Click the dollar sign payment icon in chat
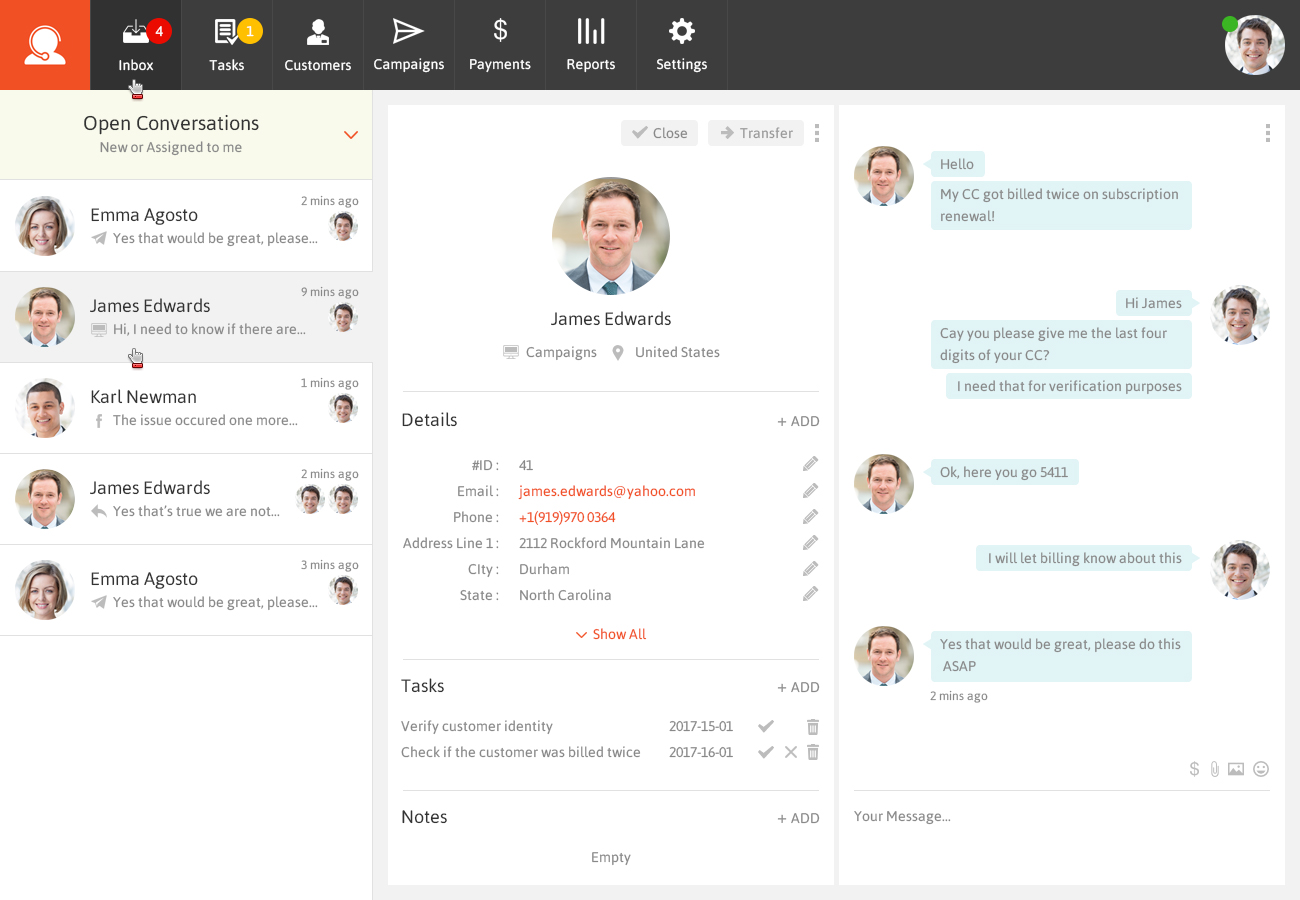 tap(1194, 769)
